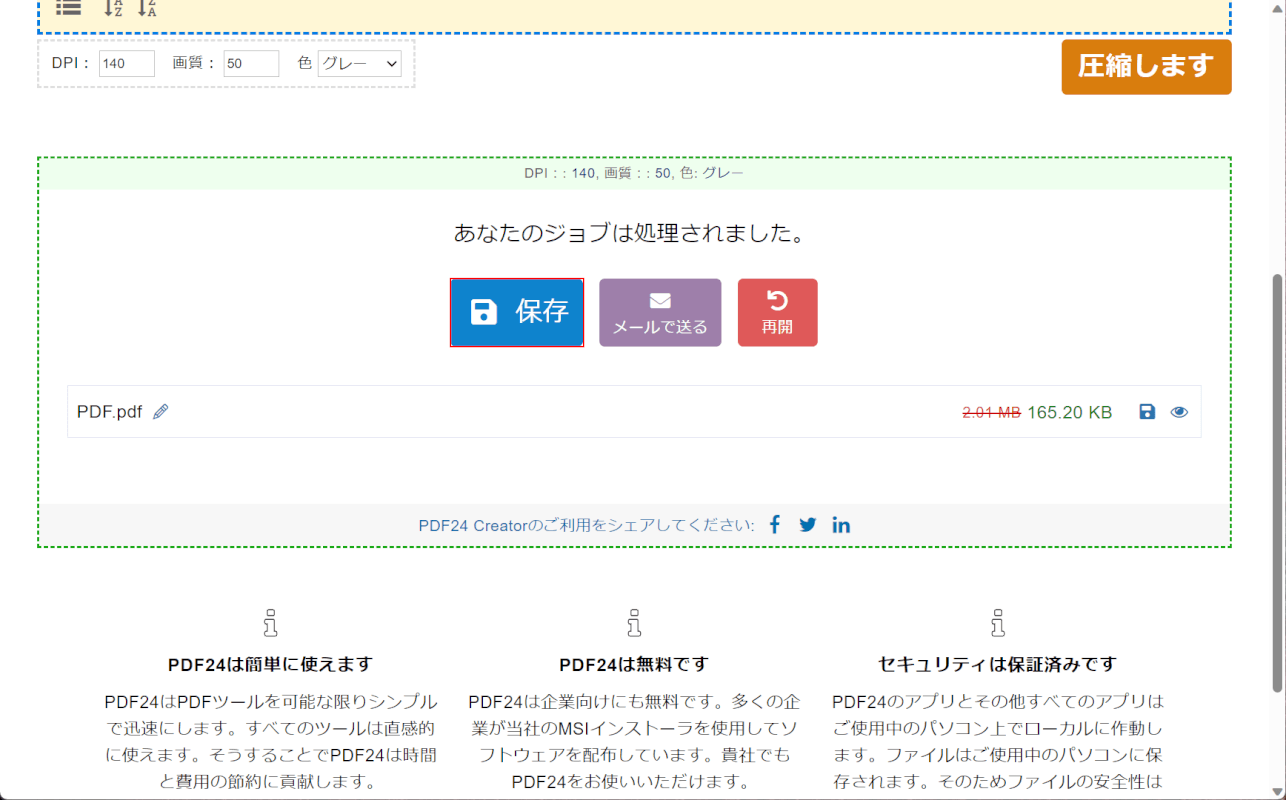The image size is (1286, 800).
Task: Click the scrollbar down arrow
Action: 1277,790
